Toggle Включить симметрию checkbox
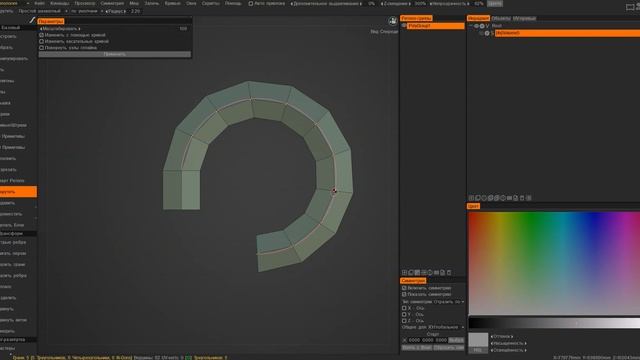The image size is (640, 360). pos(404,288)
